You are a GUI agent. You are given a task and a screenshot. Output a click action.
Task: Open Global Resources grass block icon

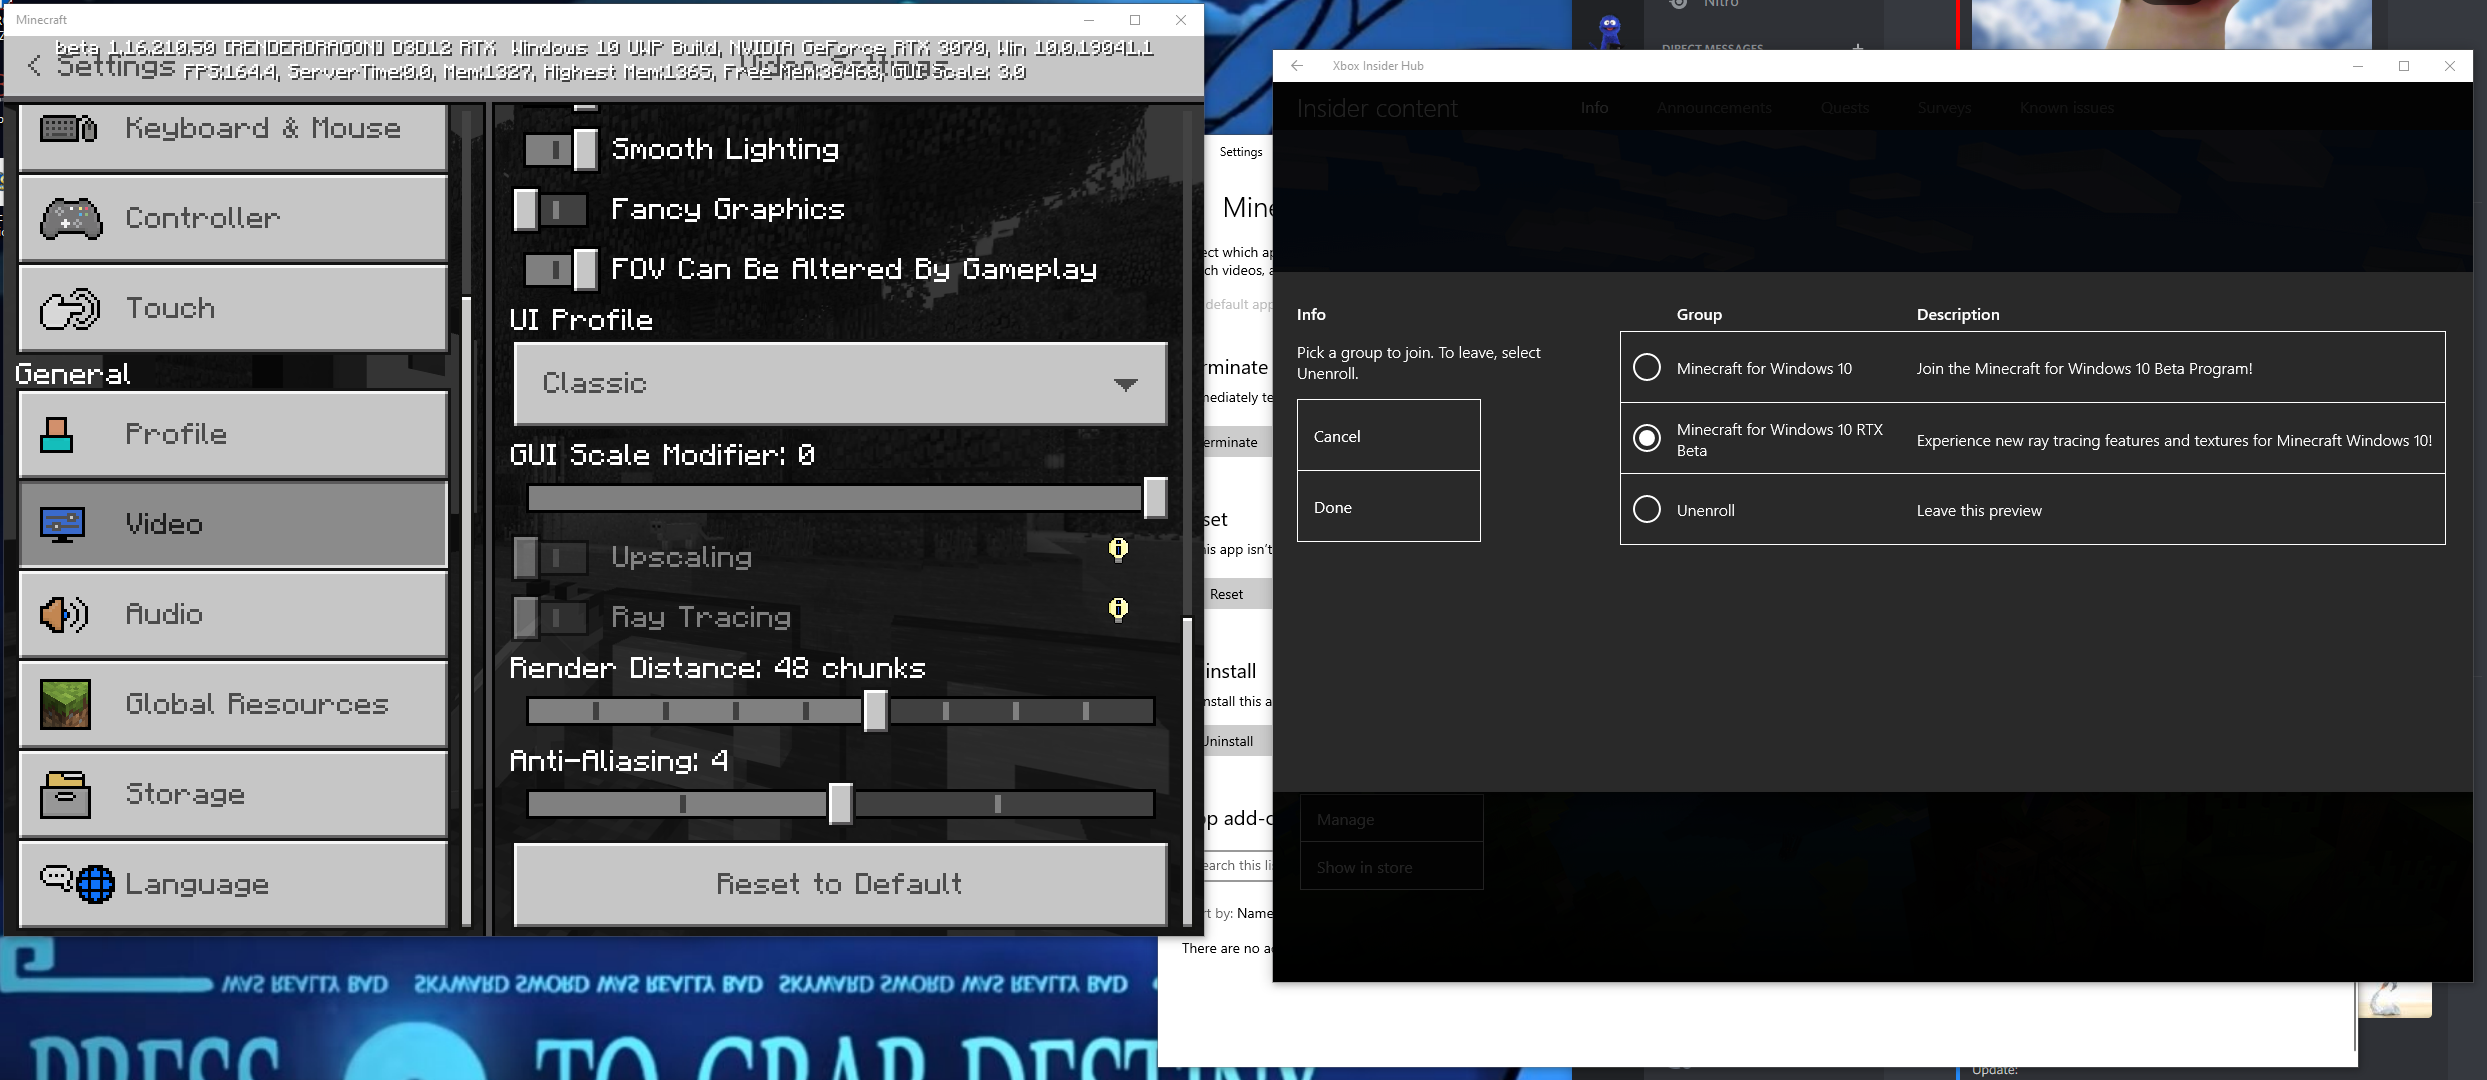[65, 704]
